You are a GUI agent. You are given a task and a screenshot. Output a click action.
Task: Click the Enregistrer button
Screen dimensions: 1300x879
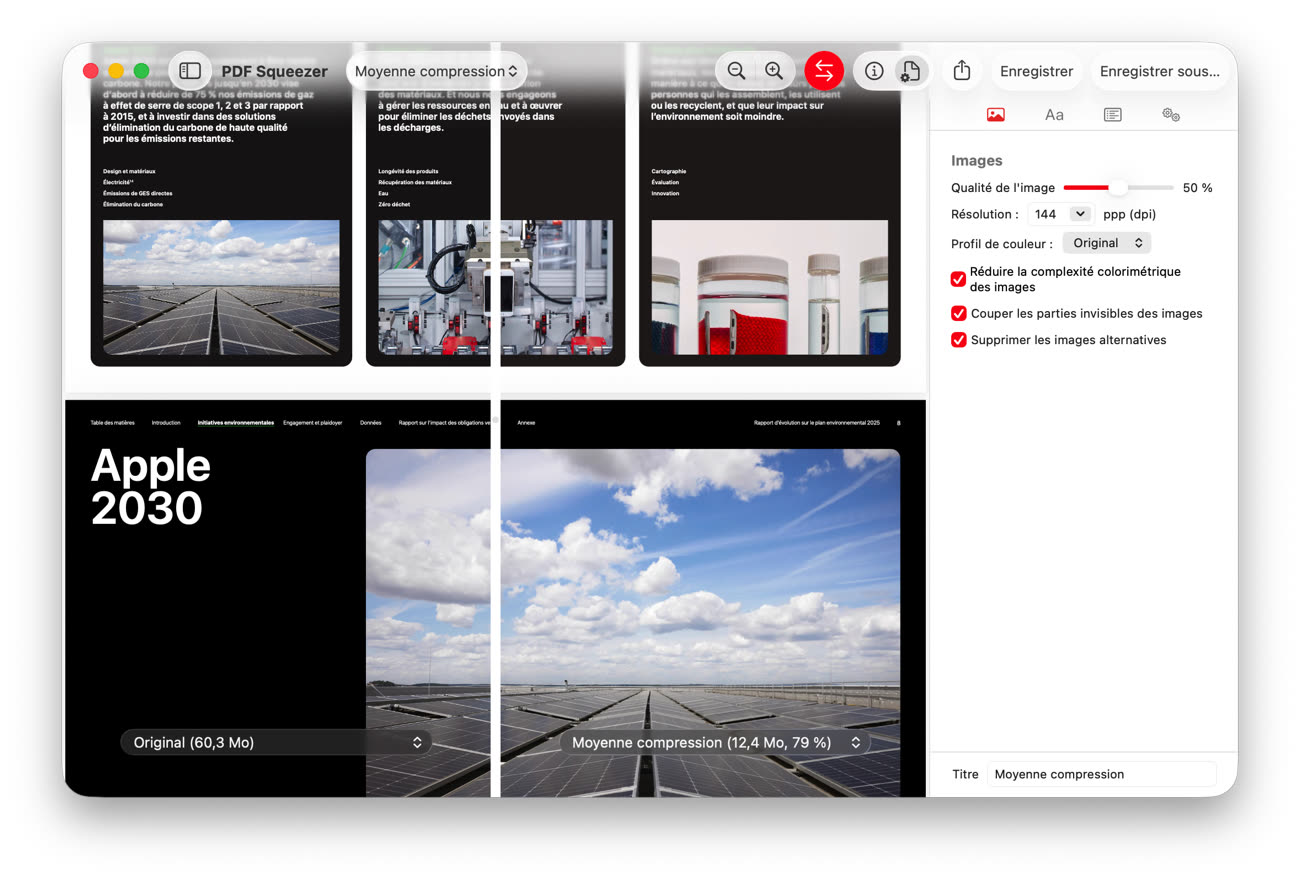point(1036,71)
